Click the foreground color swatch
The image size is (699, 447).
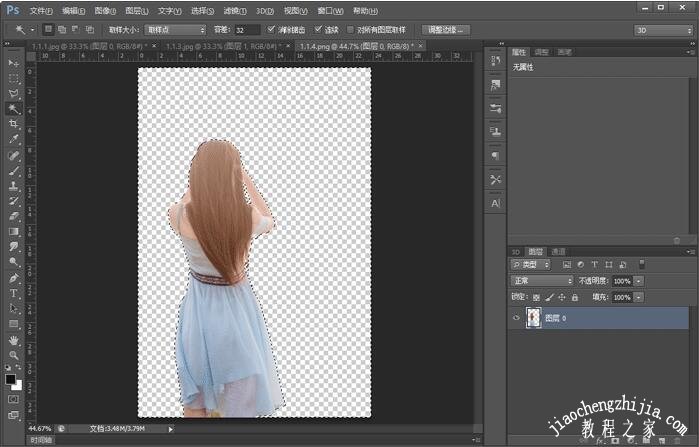tap(11, 380)
